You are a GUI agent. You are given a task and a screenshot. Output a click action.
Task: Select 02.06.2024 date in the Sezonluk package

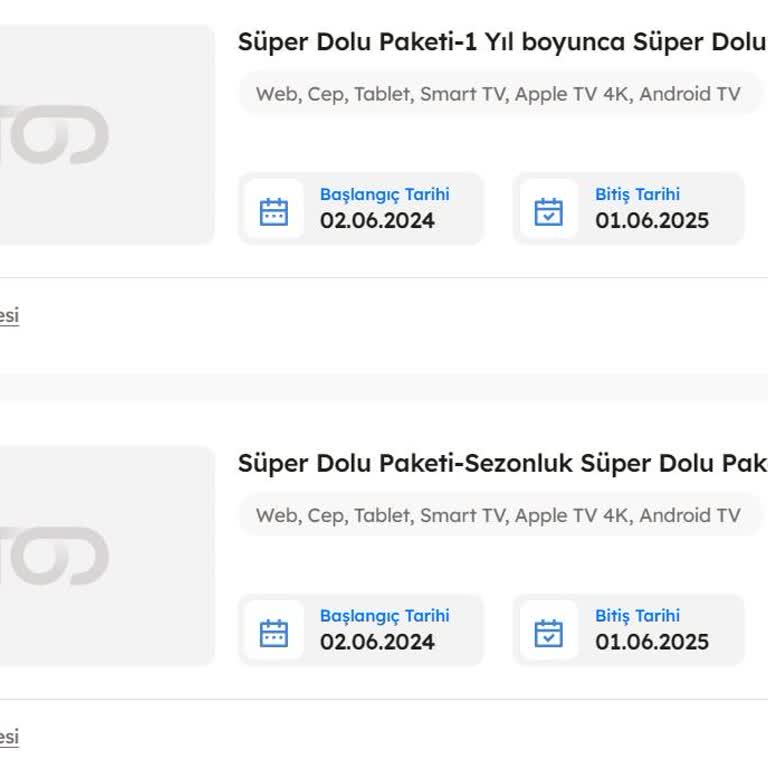[377, 643]
